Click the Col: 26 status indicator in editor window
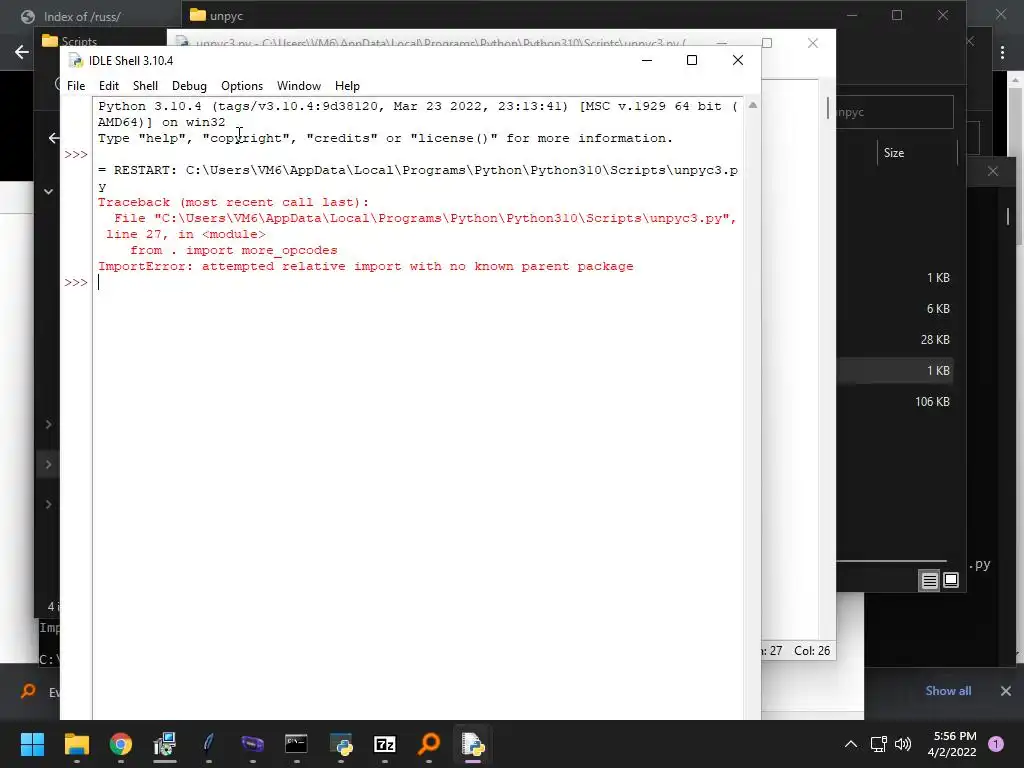Screen dimensions: 1024x768 coord(812,650)
